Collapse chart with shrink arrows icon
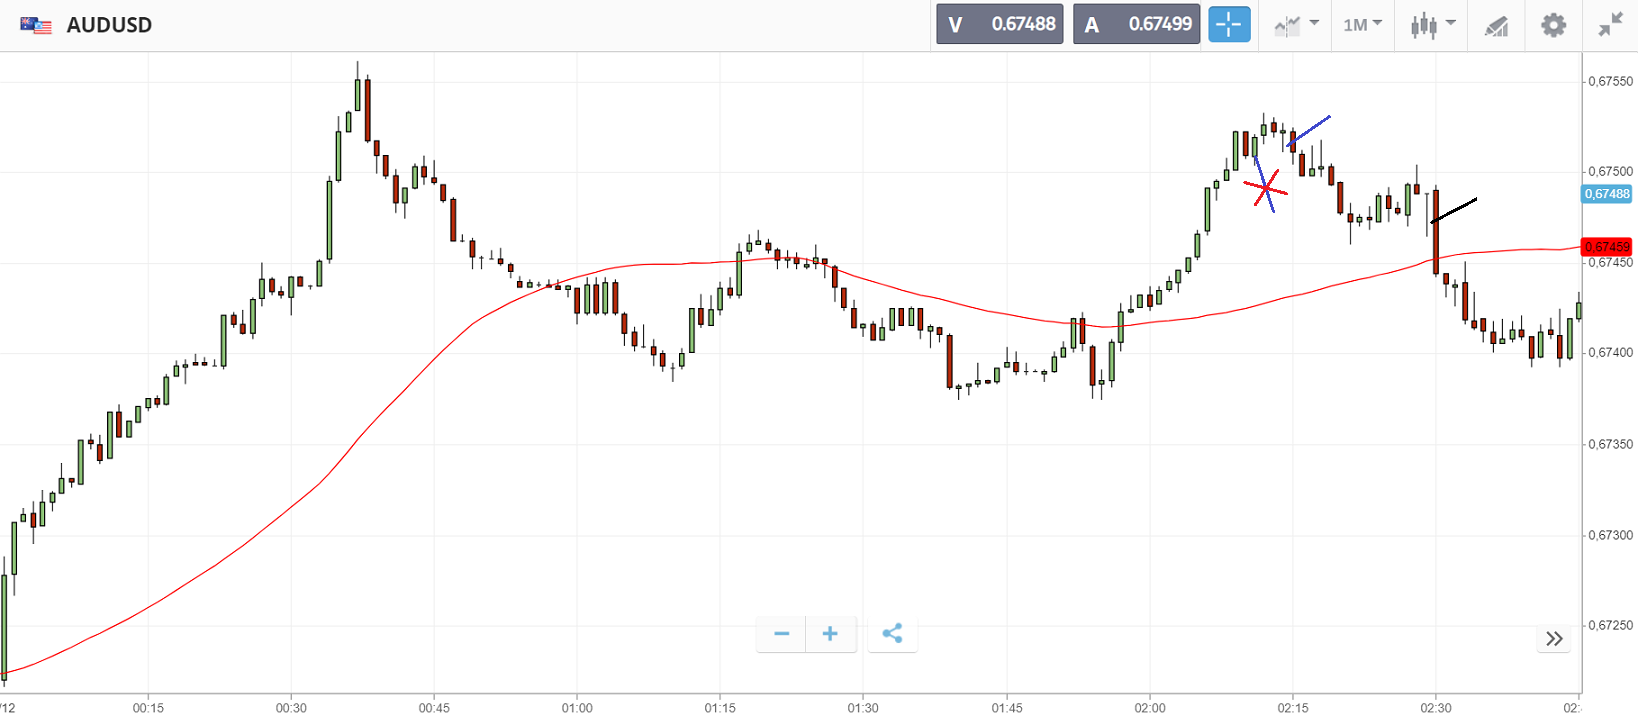This screenshot has height=725, width=1638. click(1610, 25)
